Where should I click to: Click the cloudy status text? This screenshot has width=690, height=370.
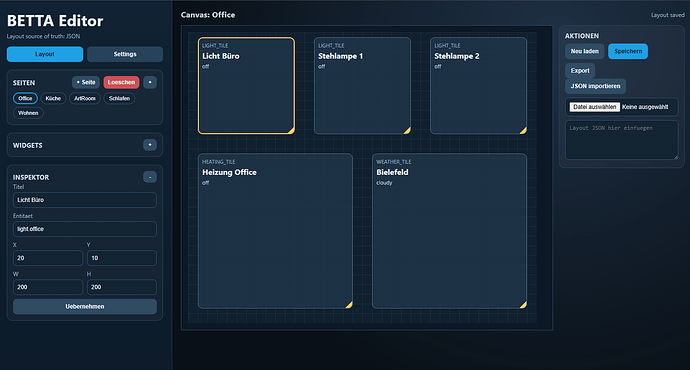[x=384, y=183]
